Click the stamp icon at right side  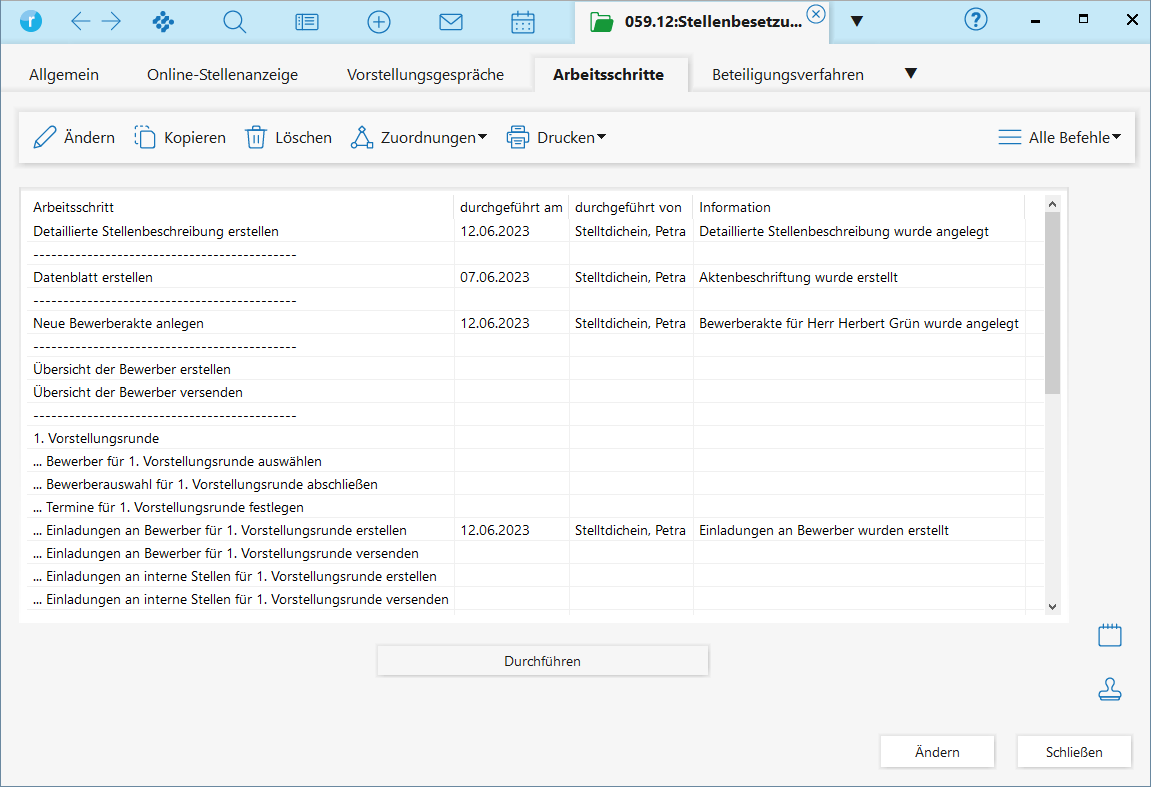point(1110,689)
